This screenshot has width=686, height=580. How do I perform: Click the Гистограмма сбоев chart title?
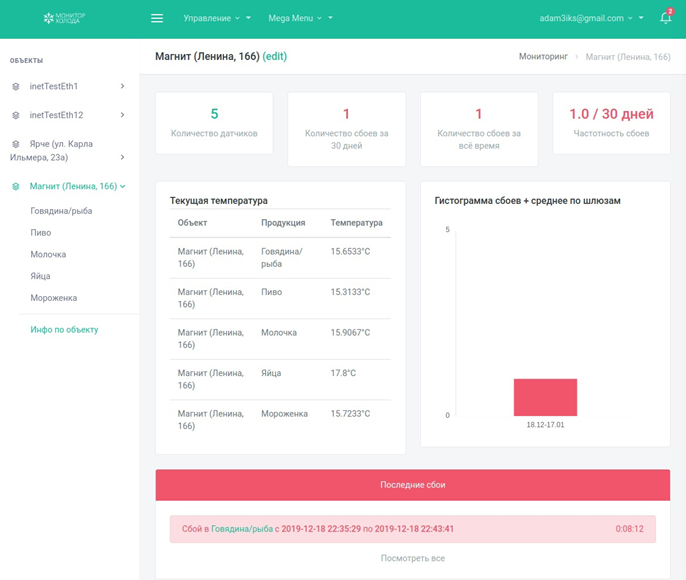pos(527,201)
